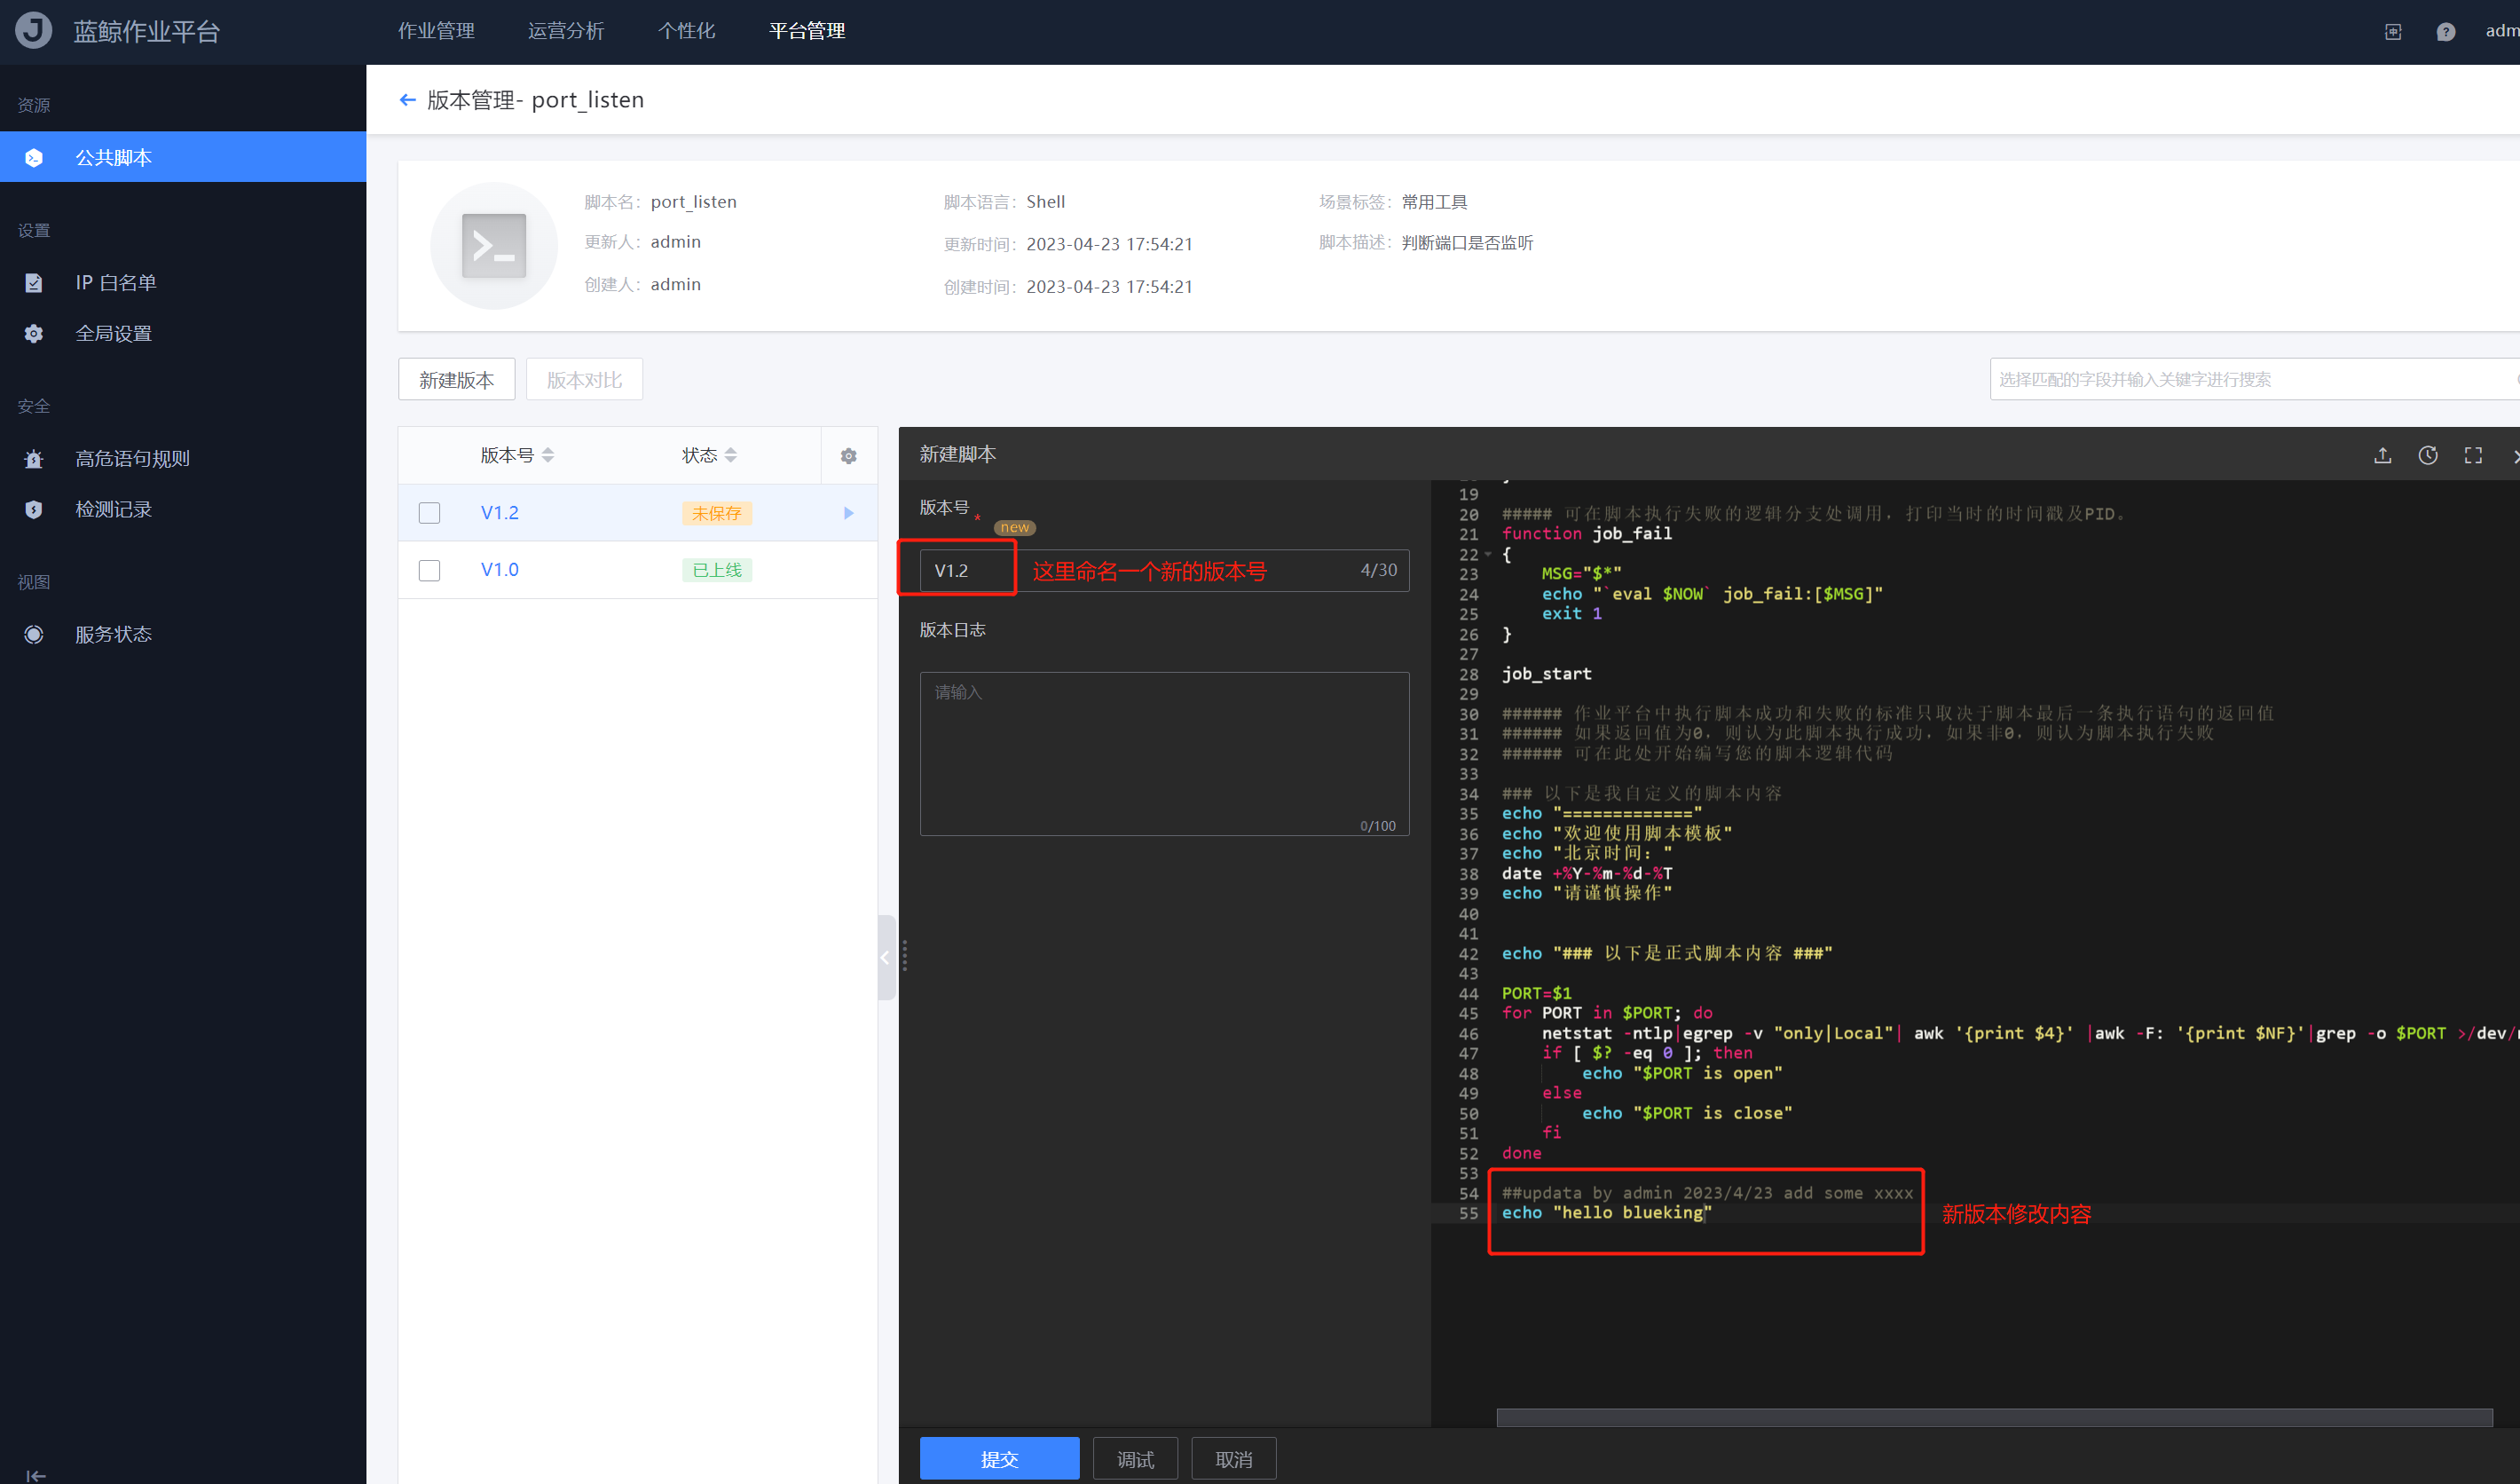The height and width of the screenshot is (1484, 2520).
Task: Click the admin account label
Action: pyautogui.click(x=2502, y=31)
